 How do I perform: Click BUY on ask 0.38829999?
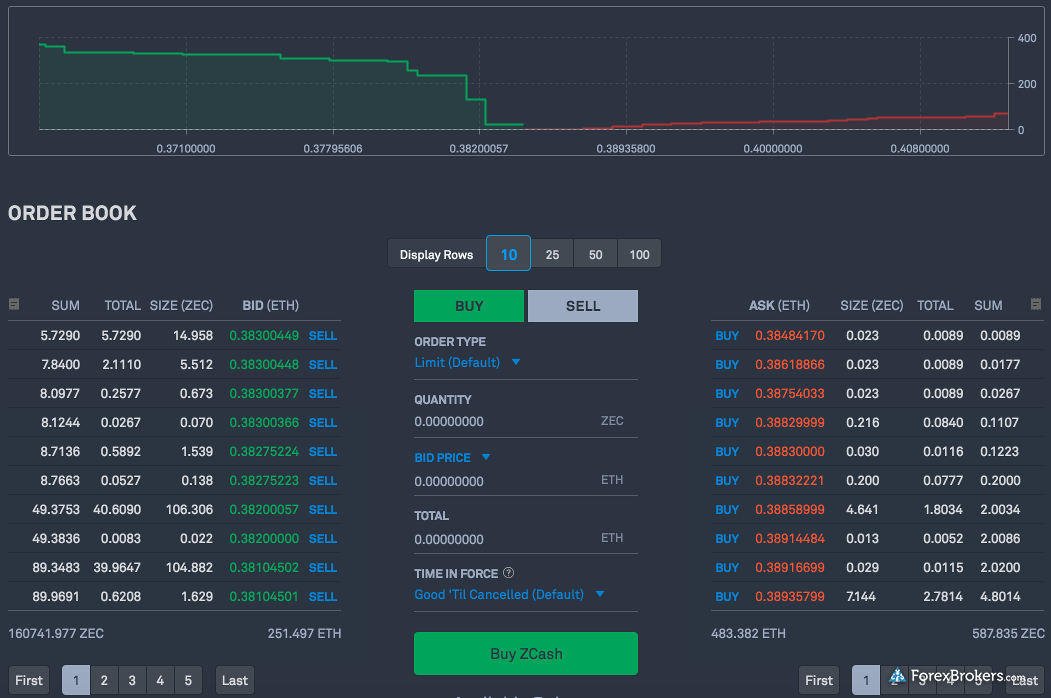click(727, 422)
